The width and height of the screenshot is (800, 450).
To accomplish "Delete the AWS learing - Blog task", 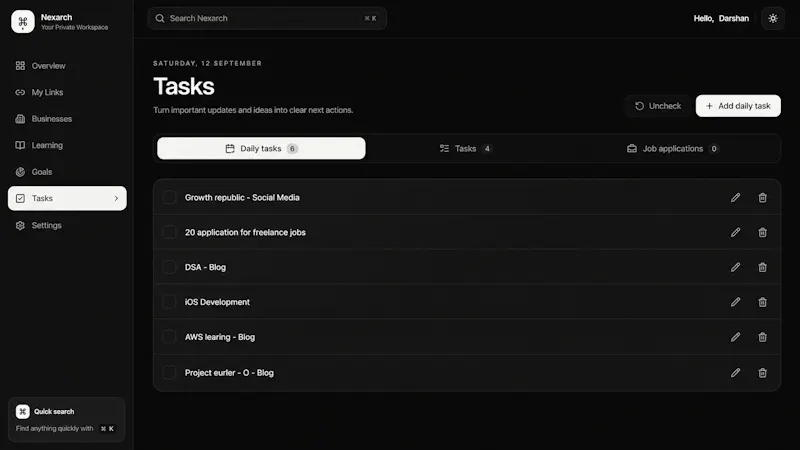I will tap(762, 337).
